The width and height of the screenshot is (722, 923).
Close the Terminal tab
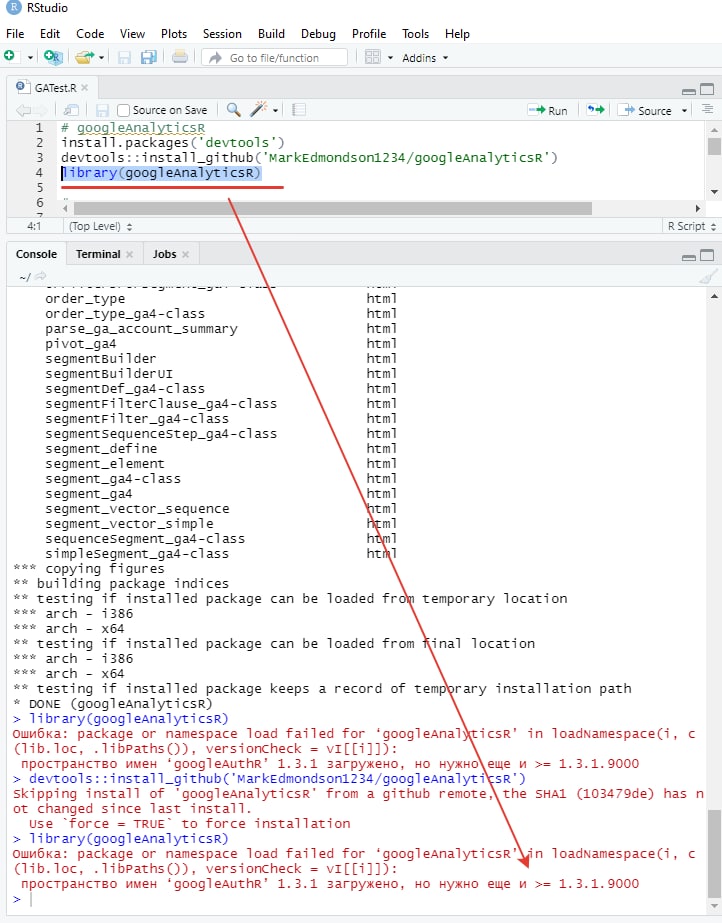pyautogui.click(x=129, y=254)
